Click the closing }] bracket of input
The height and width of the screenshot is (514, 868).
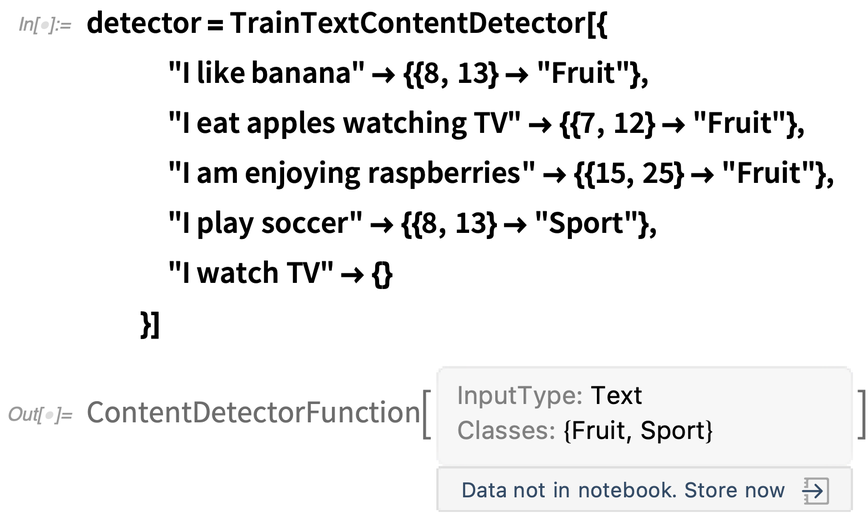coord(150,324)
